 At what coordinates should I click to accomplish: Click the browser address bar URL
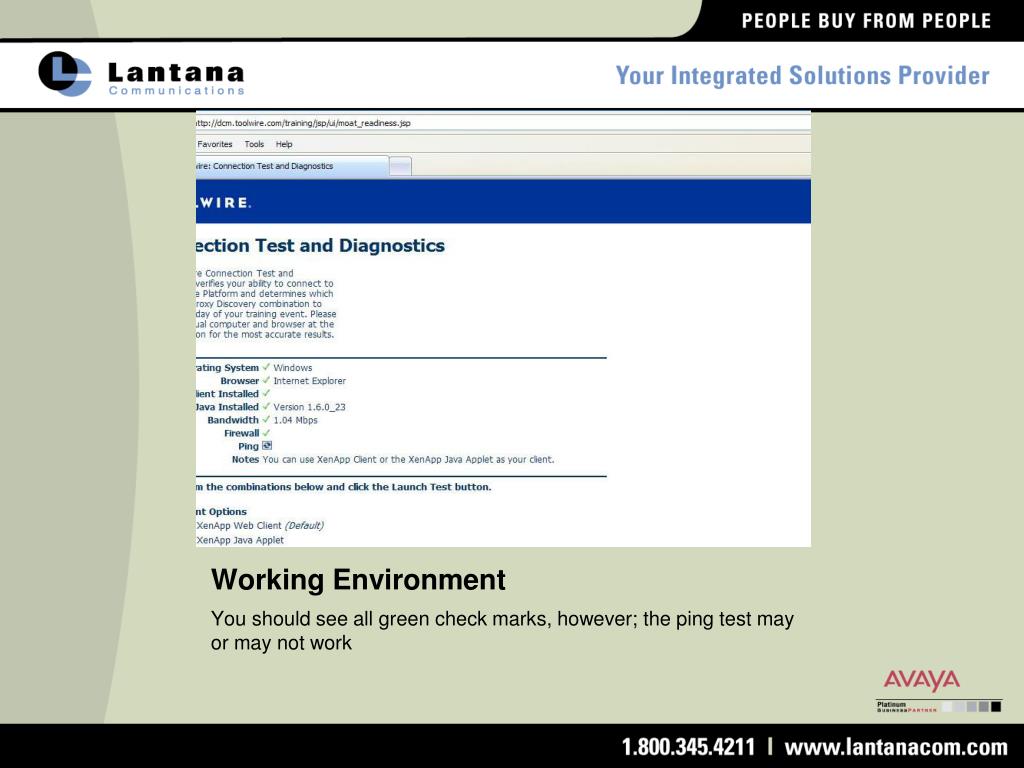click(304, 123)
